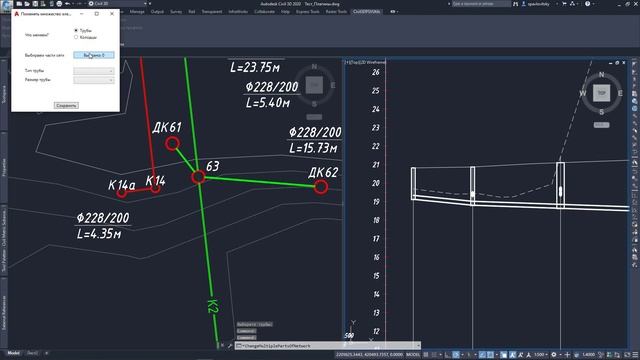Click the plus annotation scale icon in status bar
Image resolution: width=640 pixels, height=360 pixels.
coord(567,355)
